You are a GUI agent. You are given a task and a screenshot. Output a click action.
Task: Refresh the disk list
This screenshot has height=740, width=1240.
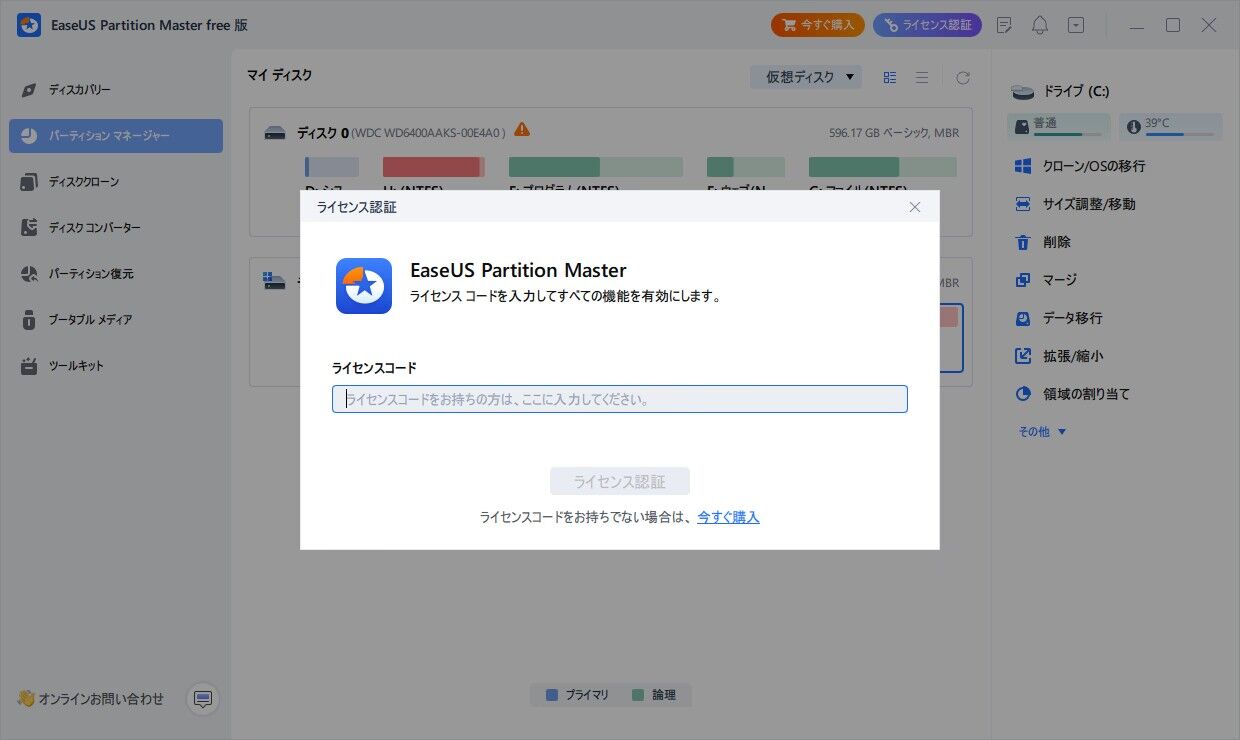[962, 76]
